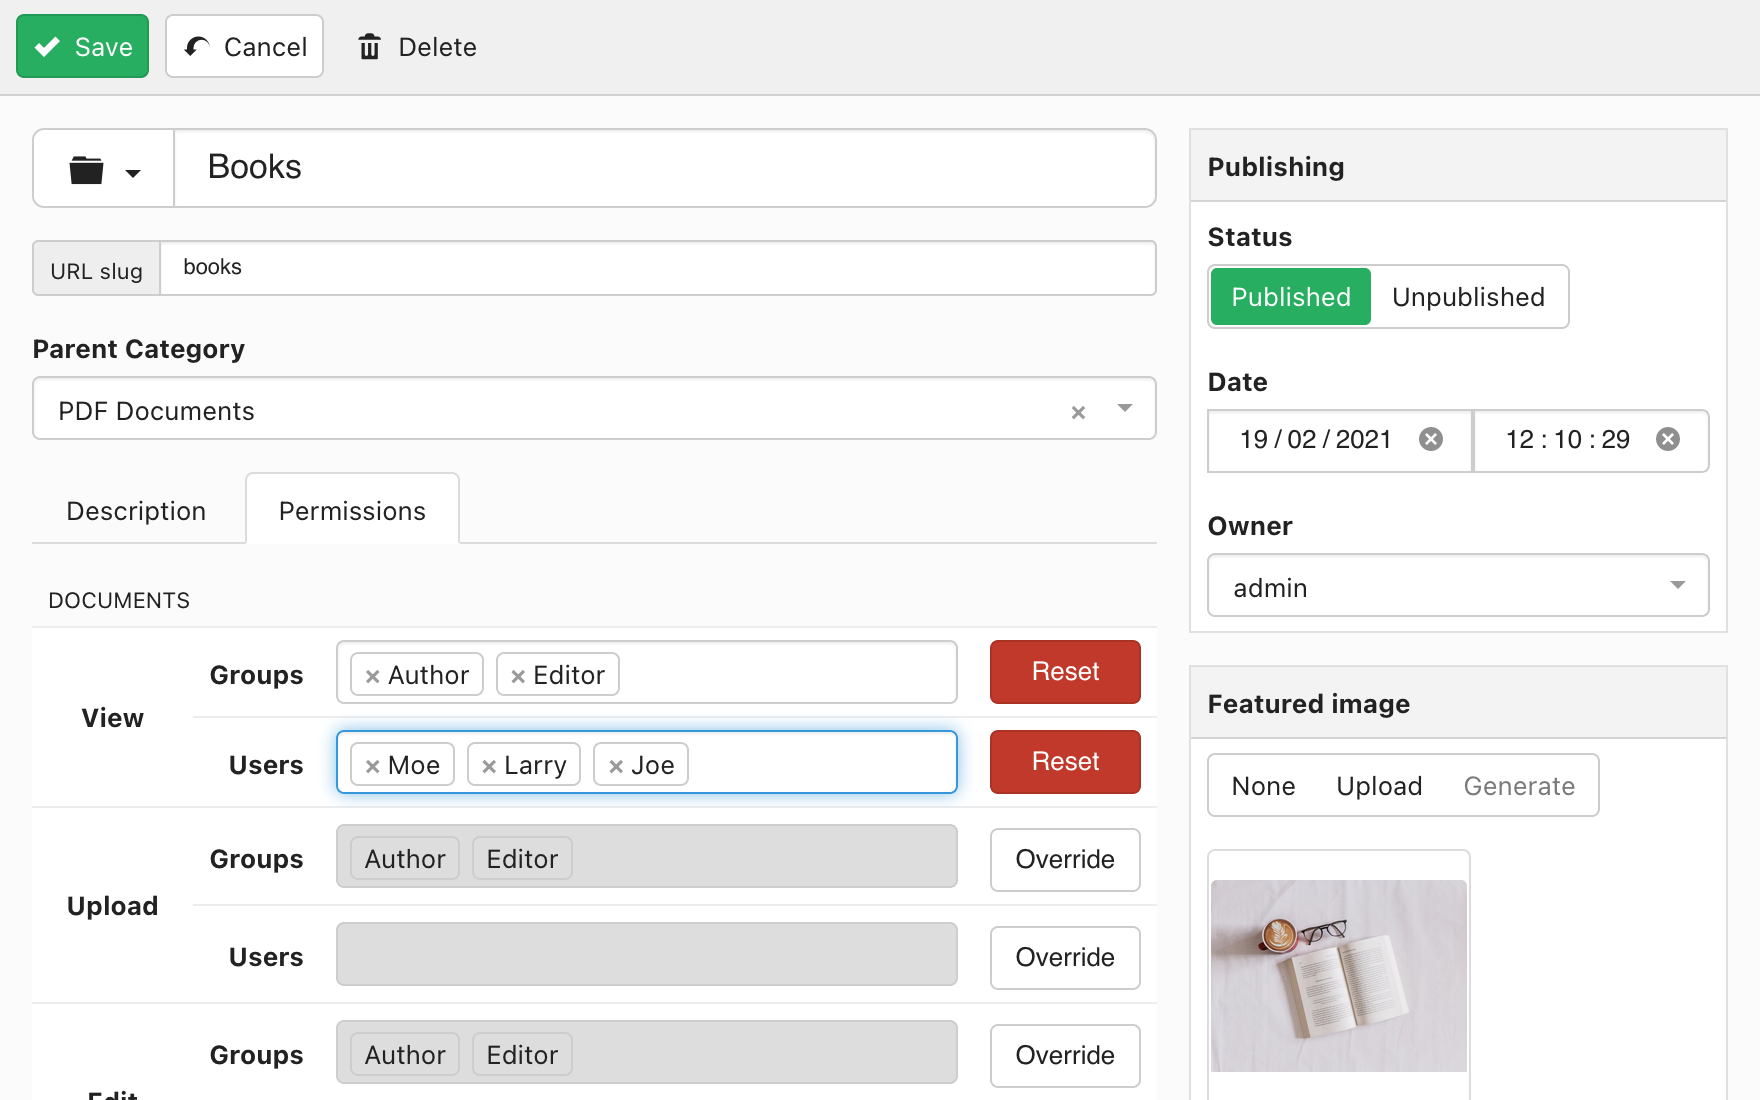The image size is (1760, 1100).
Task: Open the Permissions tab
Action: coord(352,511)
